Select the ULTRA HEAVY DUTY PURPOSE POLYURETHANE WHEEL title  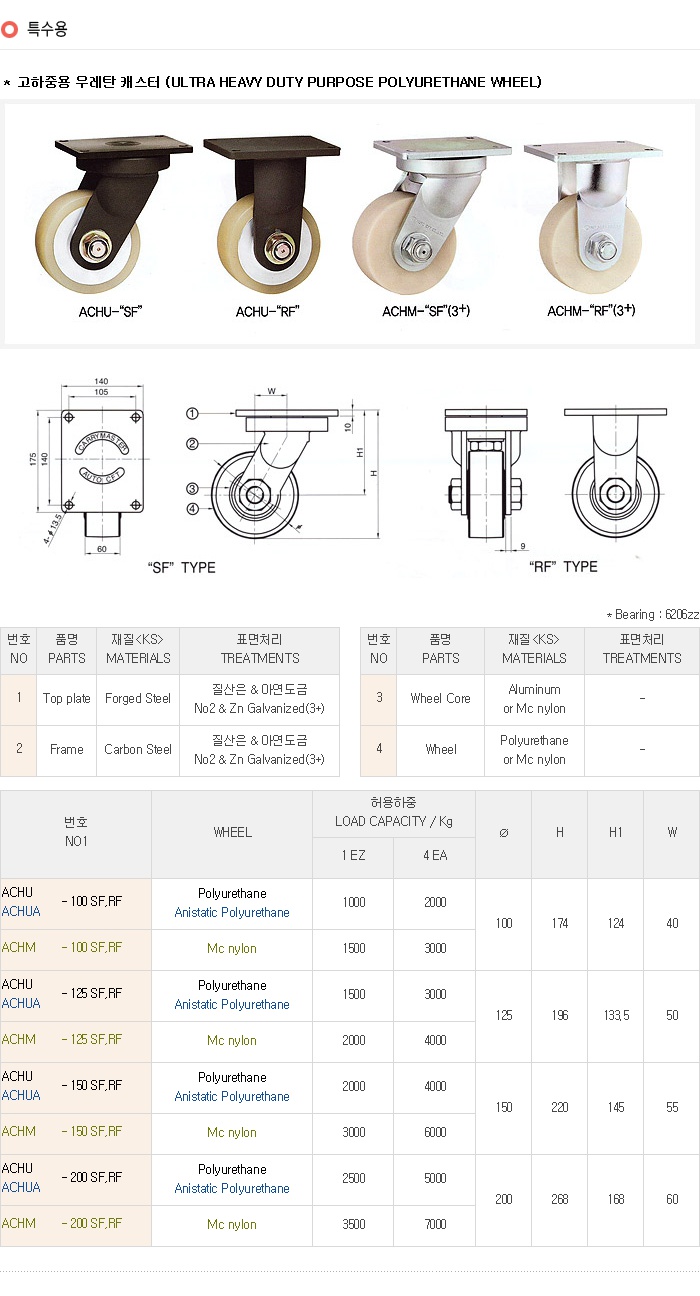point(354,82)
